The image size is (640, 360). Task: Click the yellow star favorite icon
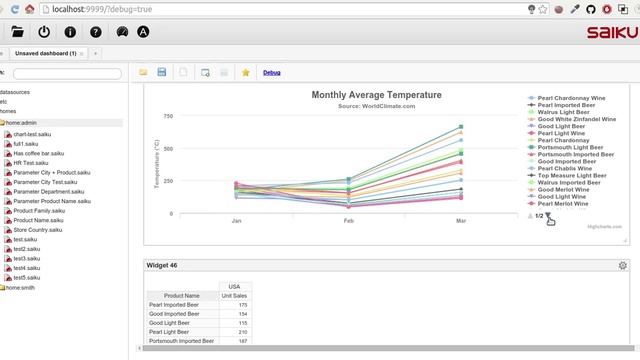click(245, 73)
